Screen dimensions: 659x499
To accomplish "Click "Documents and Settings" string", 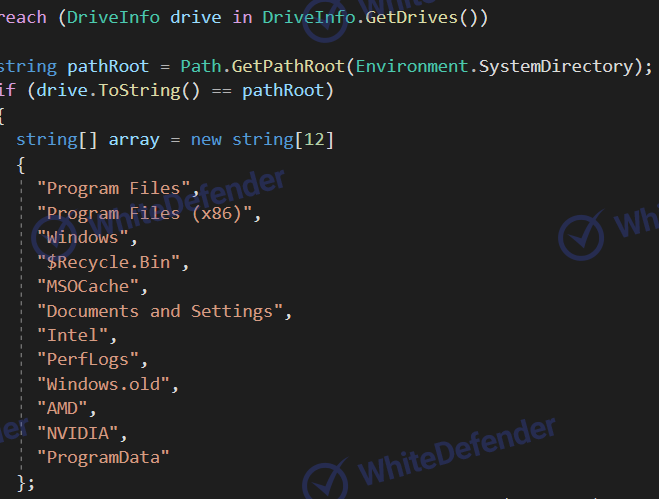I will coord(160,311).
